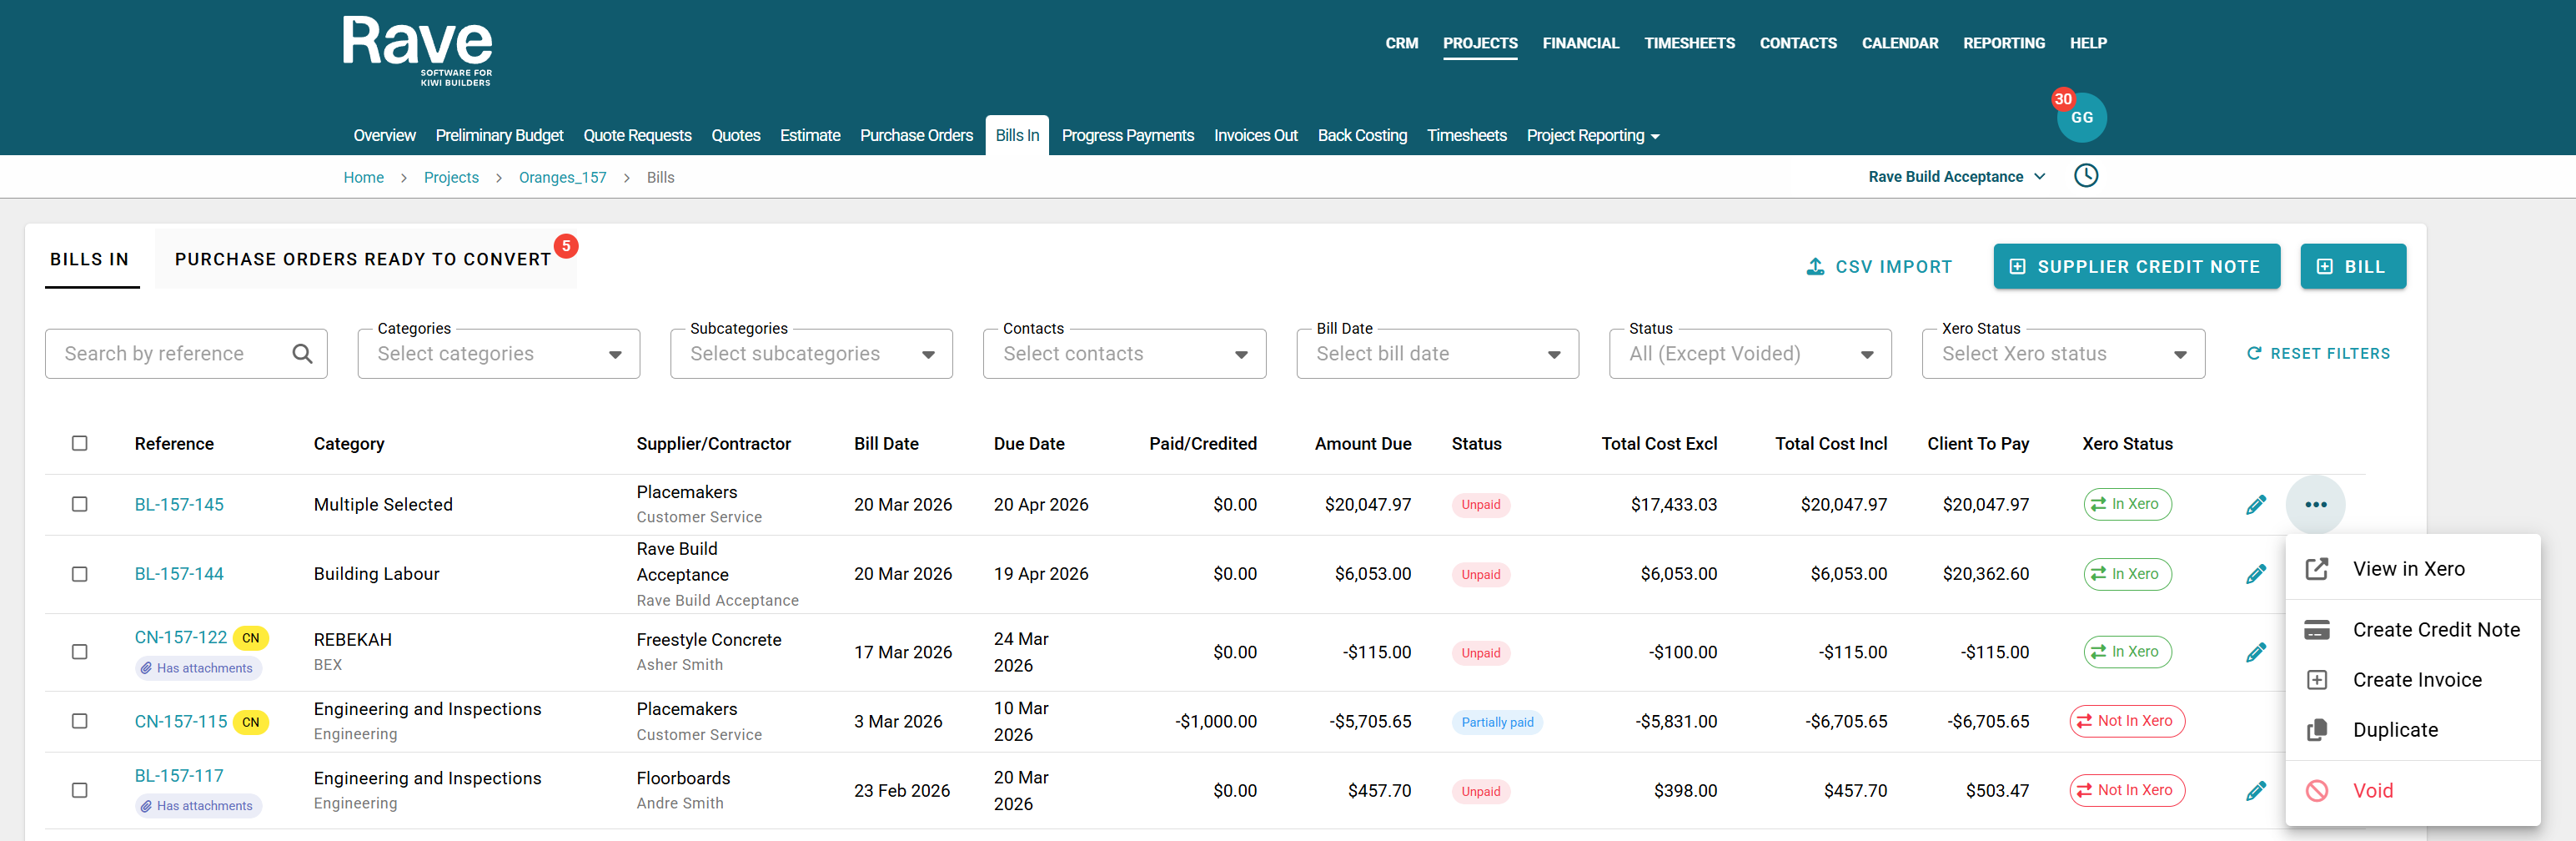Toggle the select-all bills checkbox
The width and height of the screenshot is (2576, 841).
tap(80, 443)
